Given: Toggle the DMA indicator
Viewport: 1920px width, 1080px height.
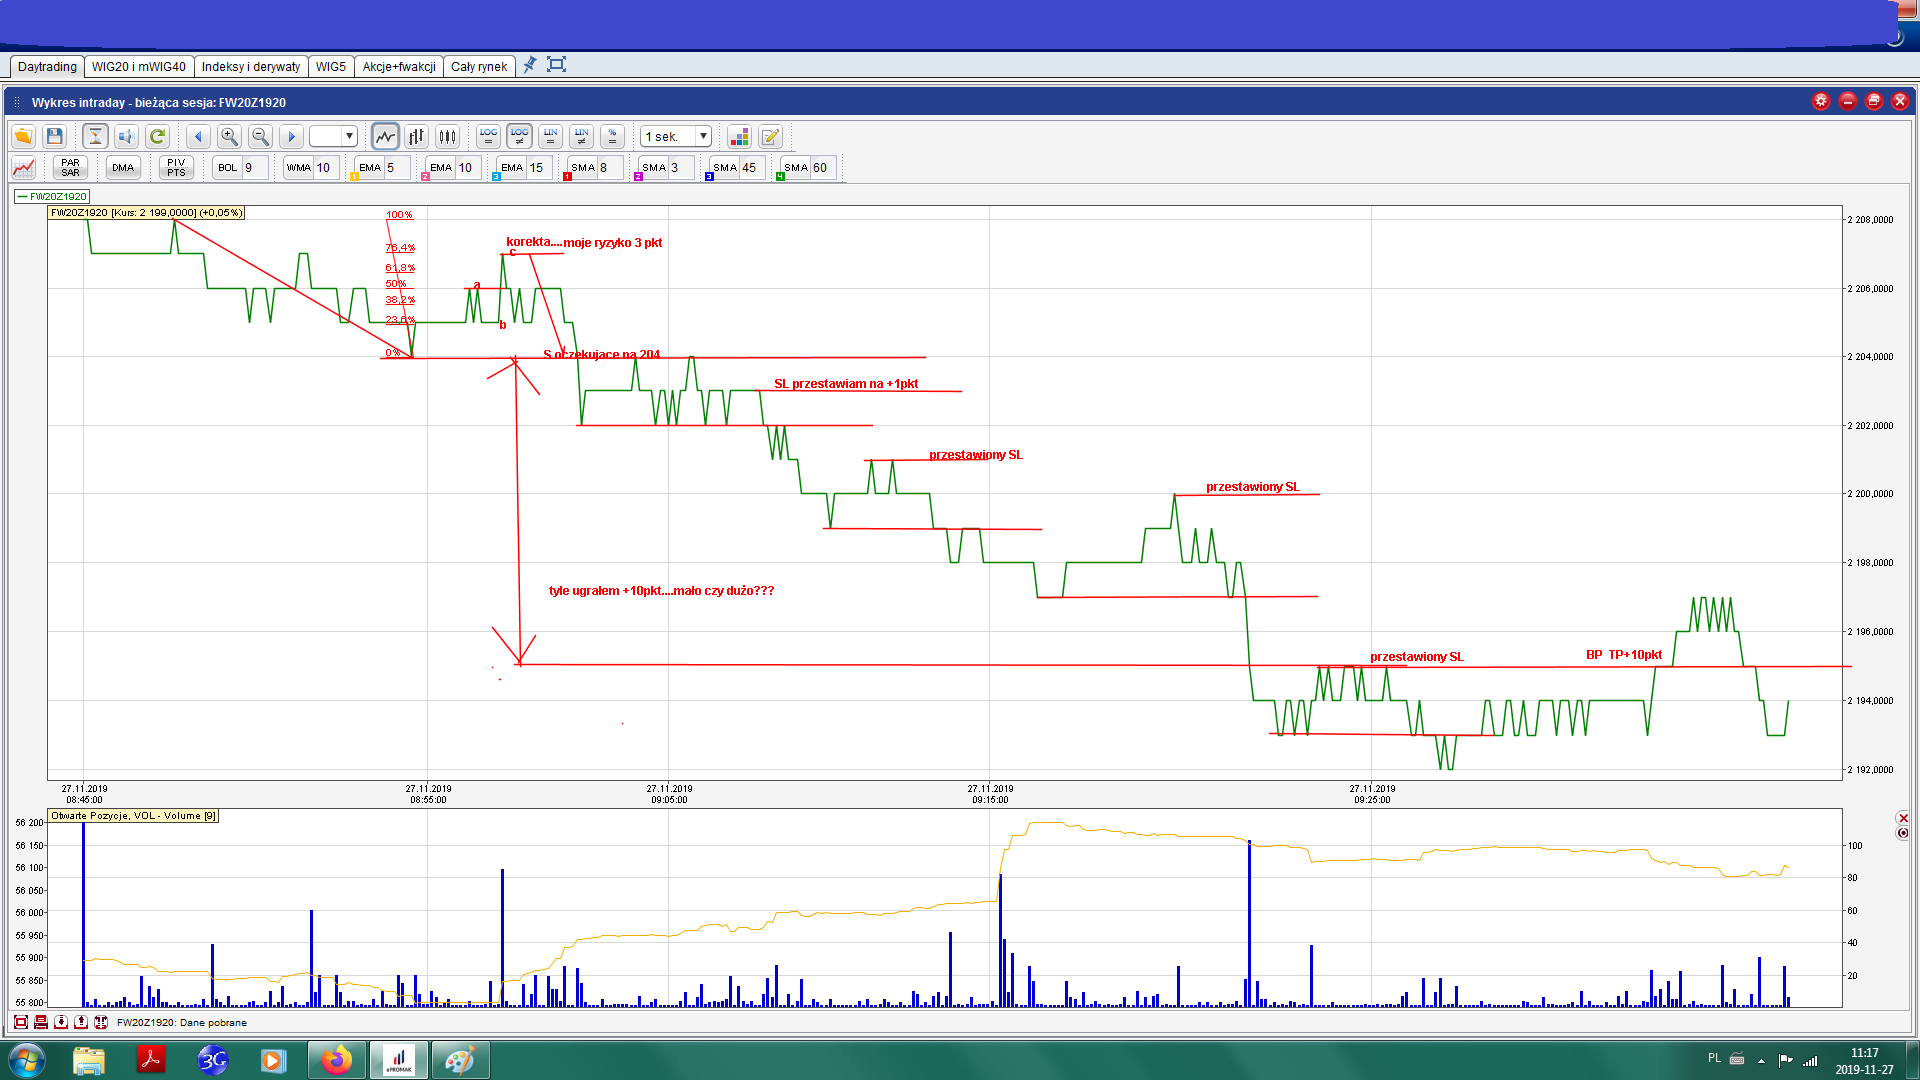Looking at the screenshot, I should point(123,167).
